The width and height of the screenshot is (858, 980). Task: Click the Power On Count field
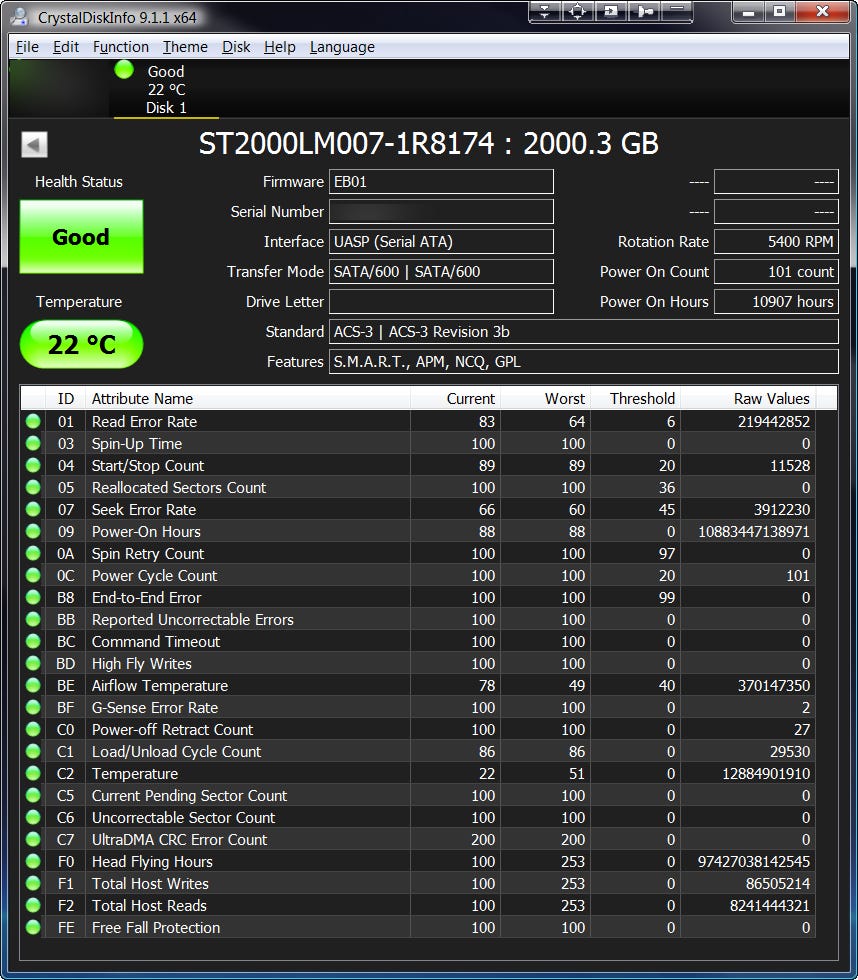click(776, 272)
